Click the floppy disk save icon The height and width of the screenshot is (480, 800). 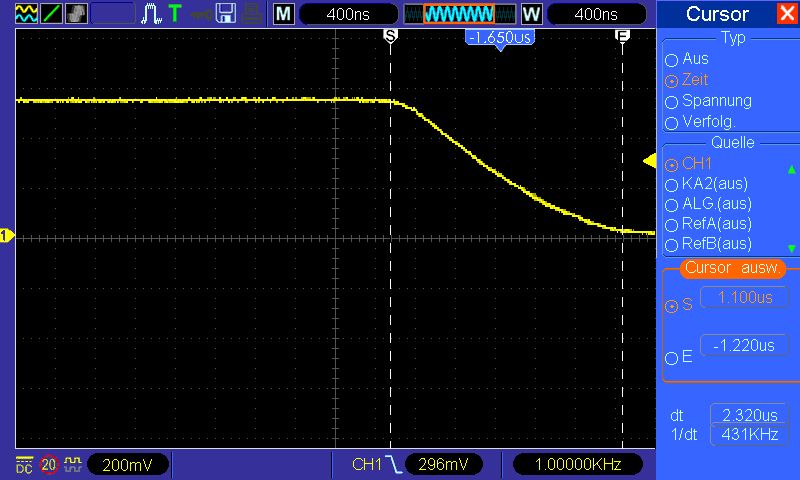pyautogui.click(x=226, y=14)
